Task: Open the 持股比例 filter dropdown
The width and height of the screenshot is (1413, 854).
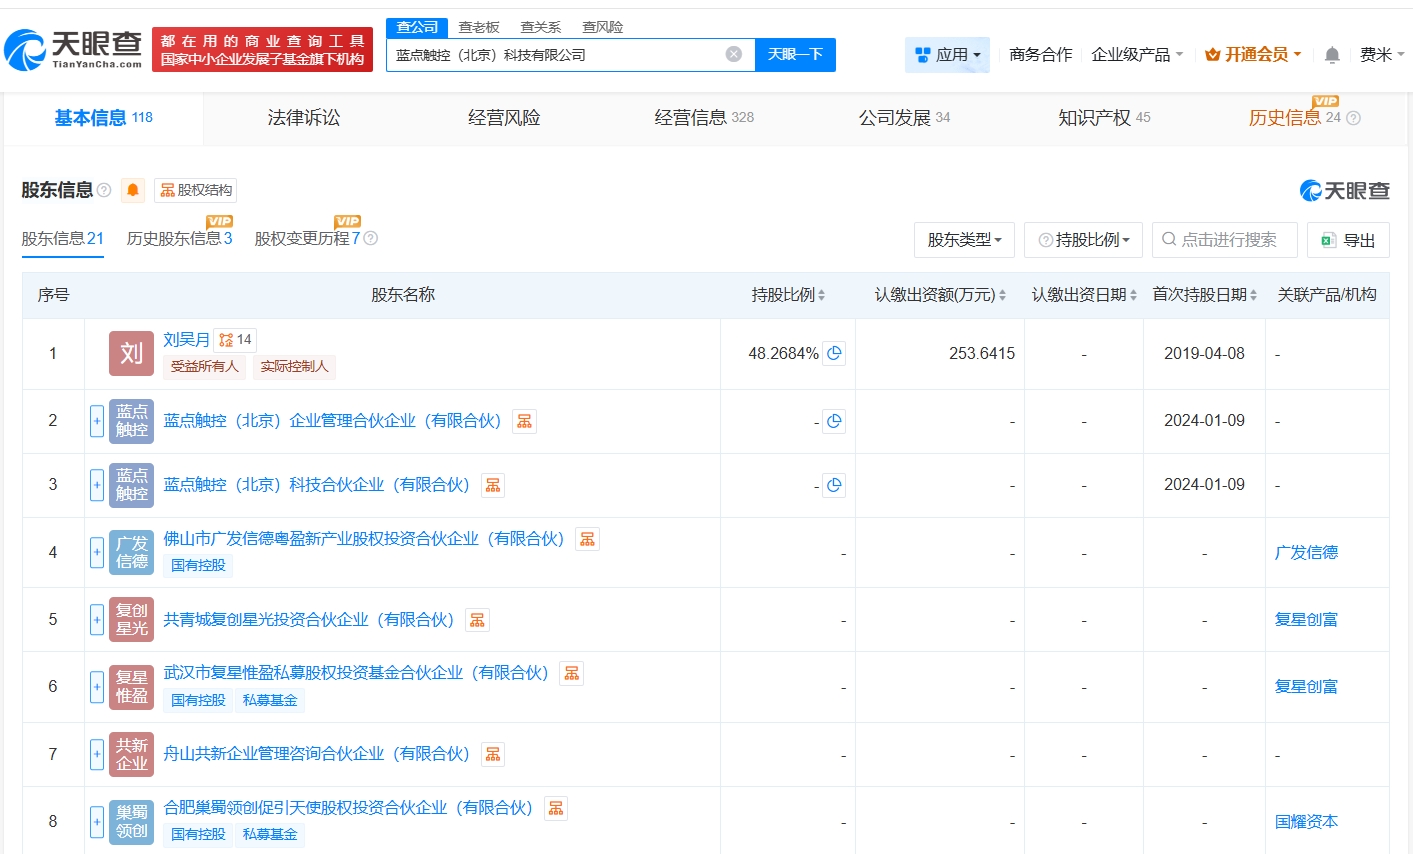Action: [x=1084, y=240]
